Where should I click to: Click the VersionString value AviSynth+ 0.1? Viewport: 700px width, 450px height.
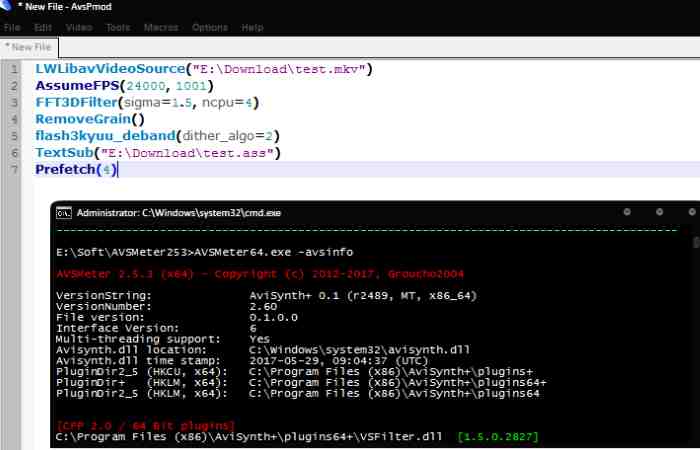coord(363,296)
